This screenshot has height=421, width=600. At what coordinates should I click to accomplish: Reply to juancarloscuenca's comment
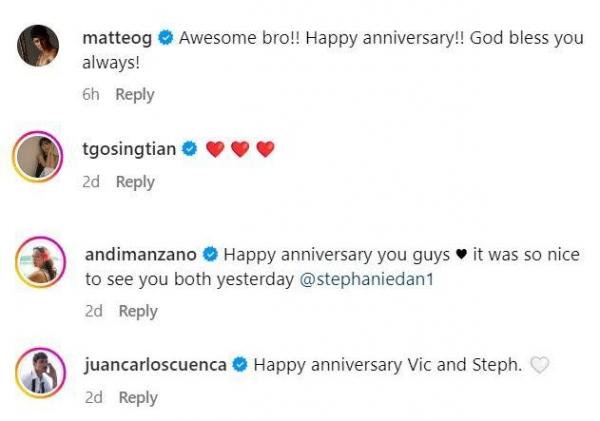pos(138,397)
